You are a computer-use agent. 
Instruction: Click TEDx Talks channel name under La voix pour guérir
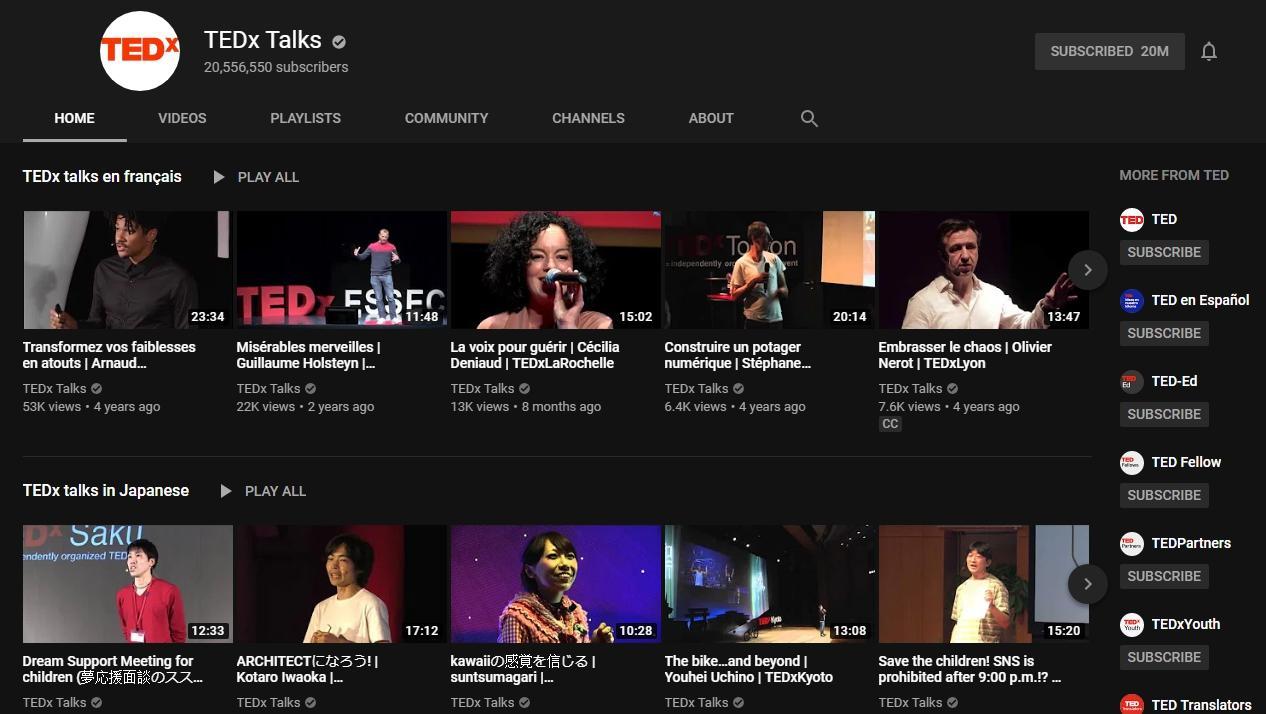(x=483, y=388)
